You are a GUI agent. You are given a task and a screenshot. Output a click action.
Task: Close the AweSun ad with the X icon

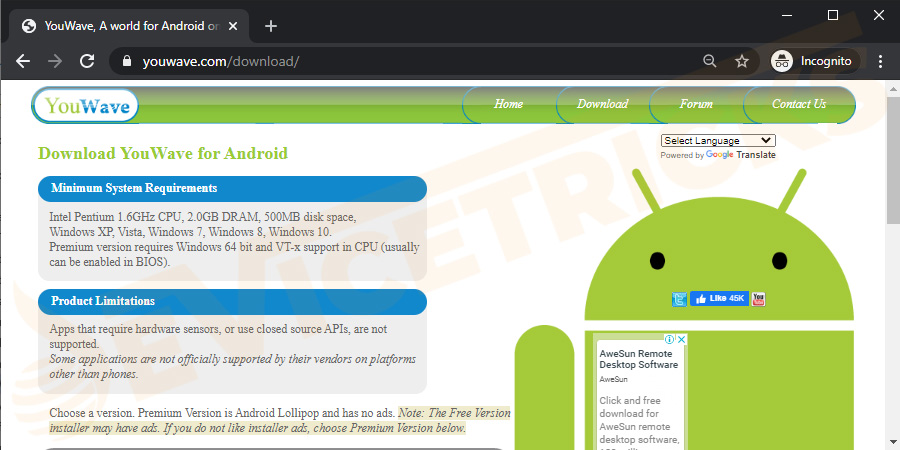pyautogui.click(x=681, y=339)
